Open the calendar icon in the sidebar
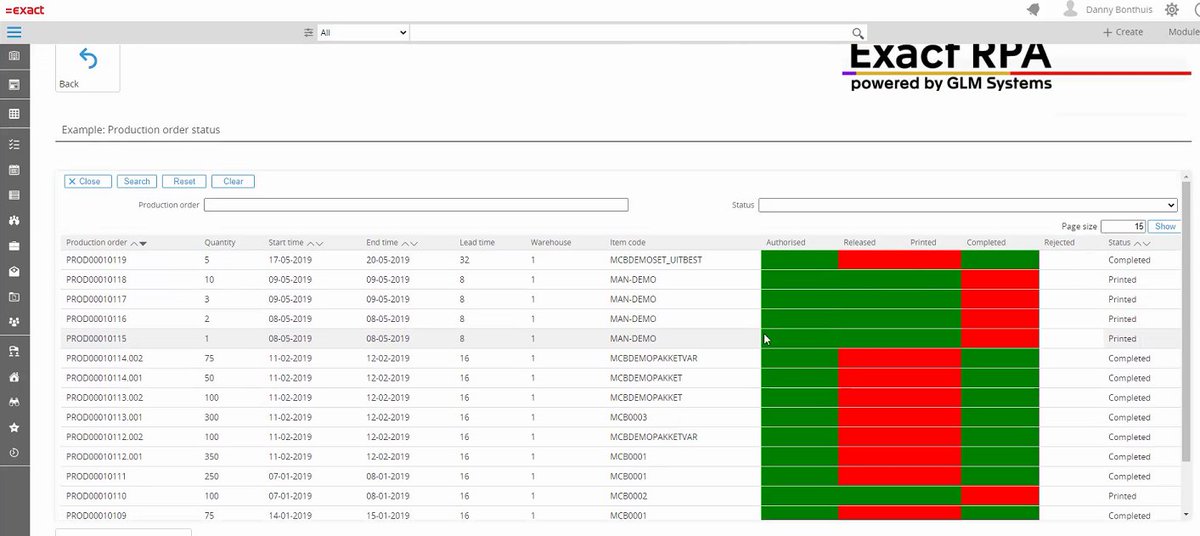Screen dimensions: 1200x536 pyautogui.click(x=14, y=170)
